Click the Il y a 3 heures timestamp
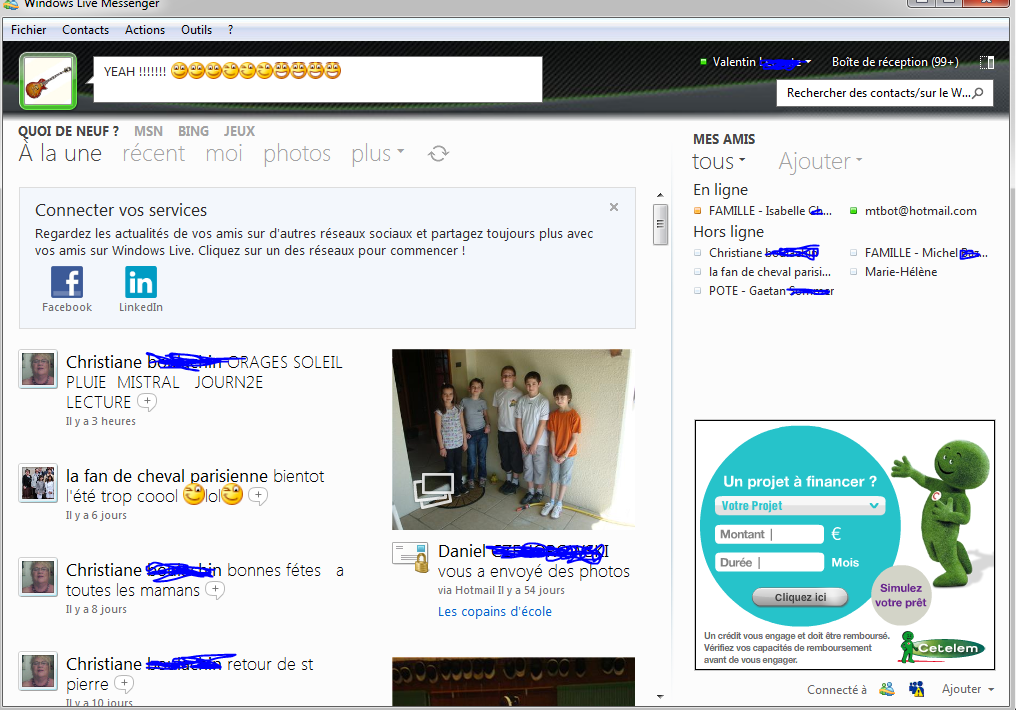Viewport: 1016px width, 710px height. (x=100, y=421)
